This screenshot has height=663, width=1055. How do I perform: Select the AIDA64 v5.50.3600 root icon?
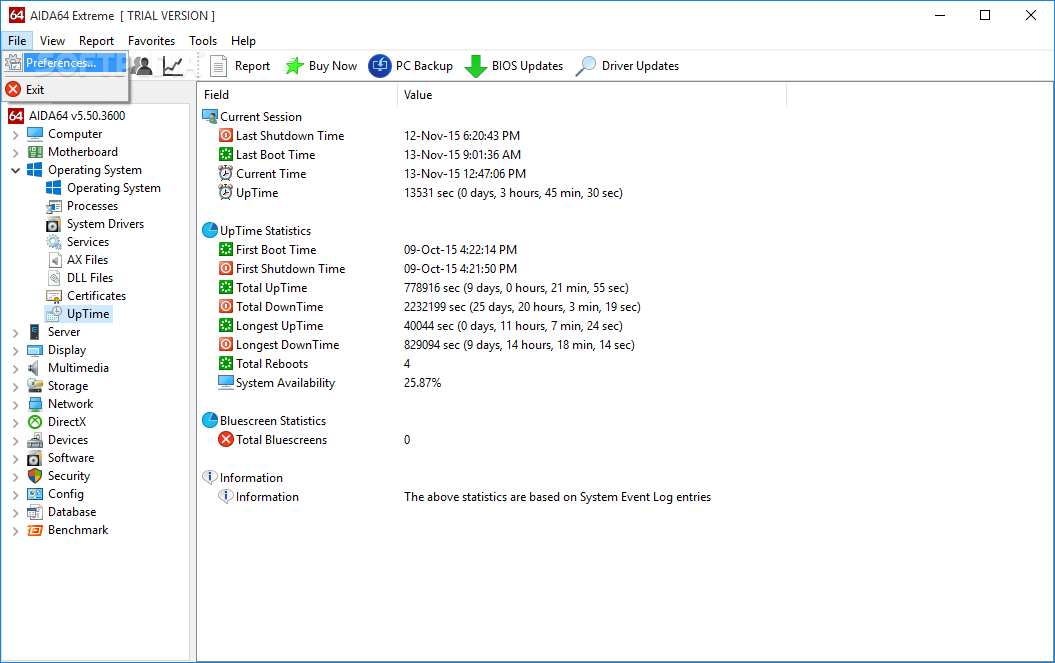16,116
